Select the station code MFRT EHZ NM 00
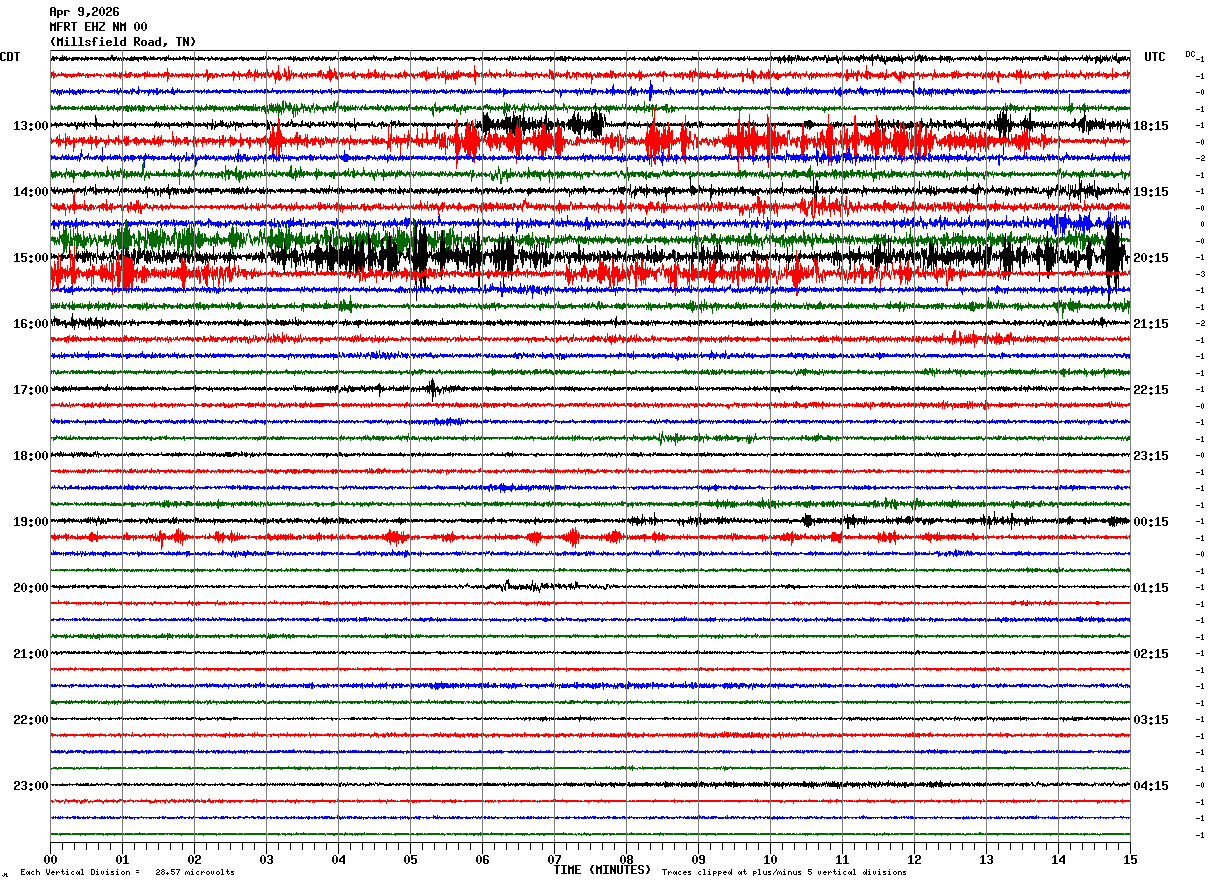 click(98, 27)
